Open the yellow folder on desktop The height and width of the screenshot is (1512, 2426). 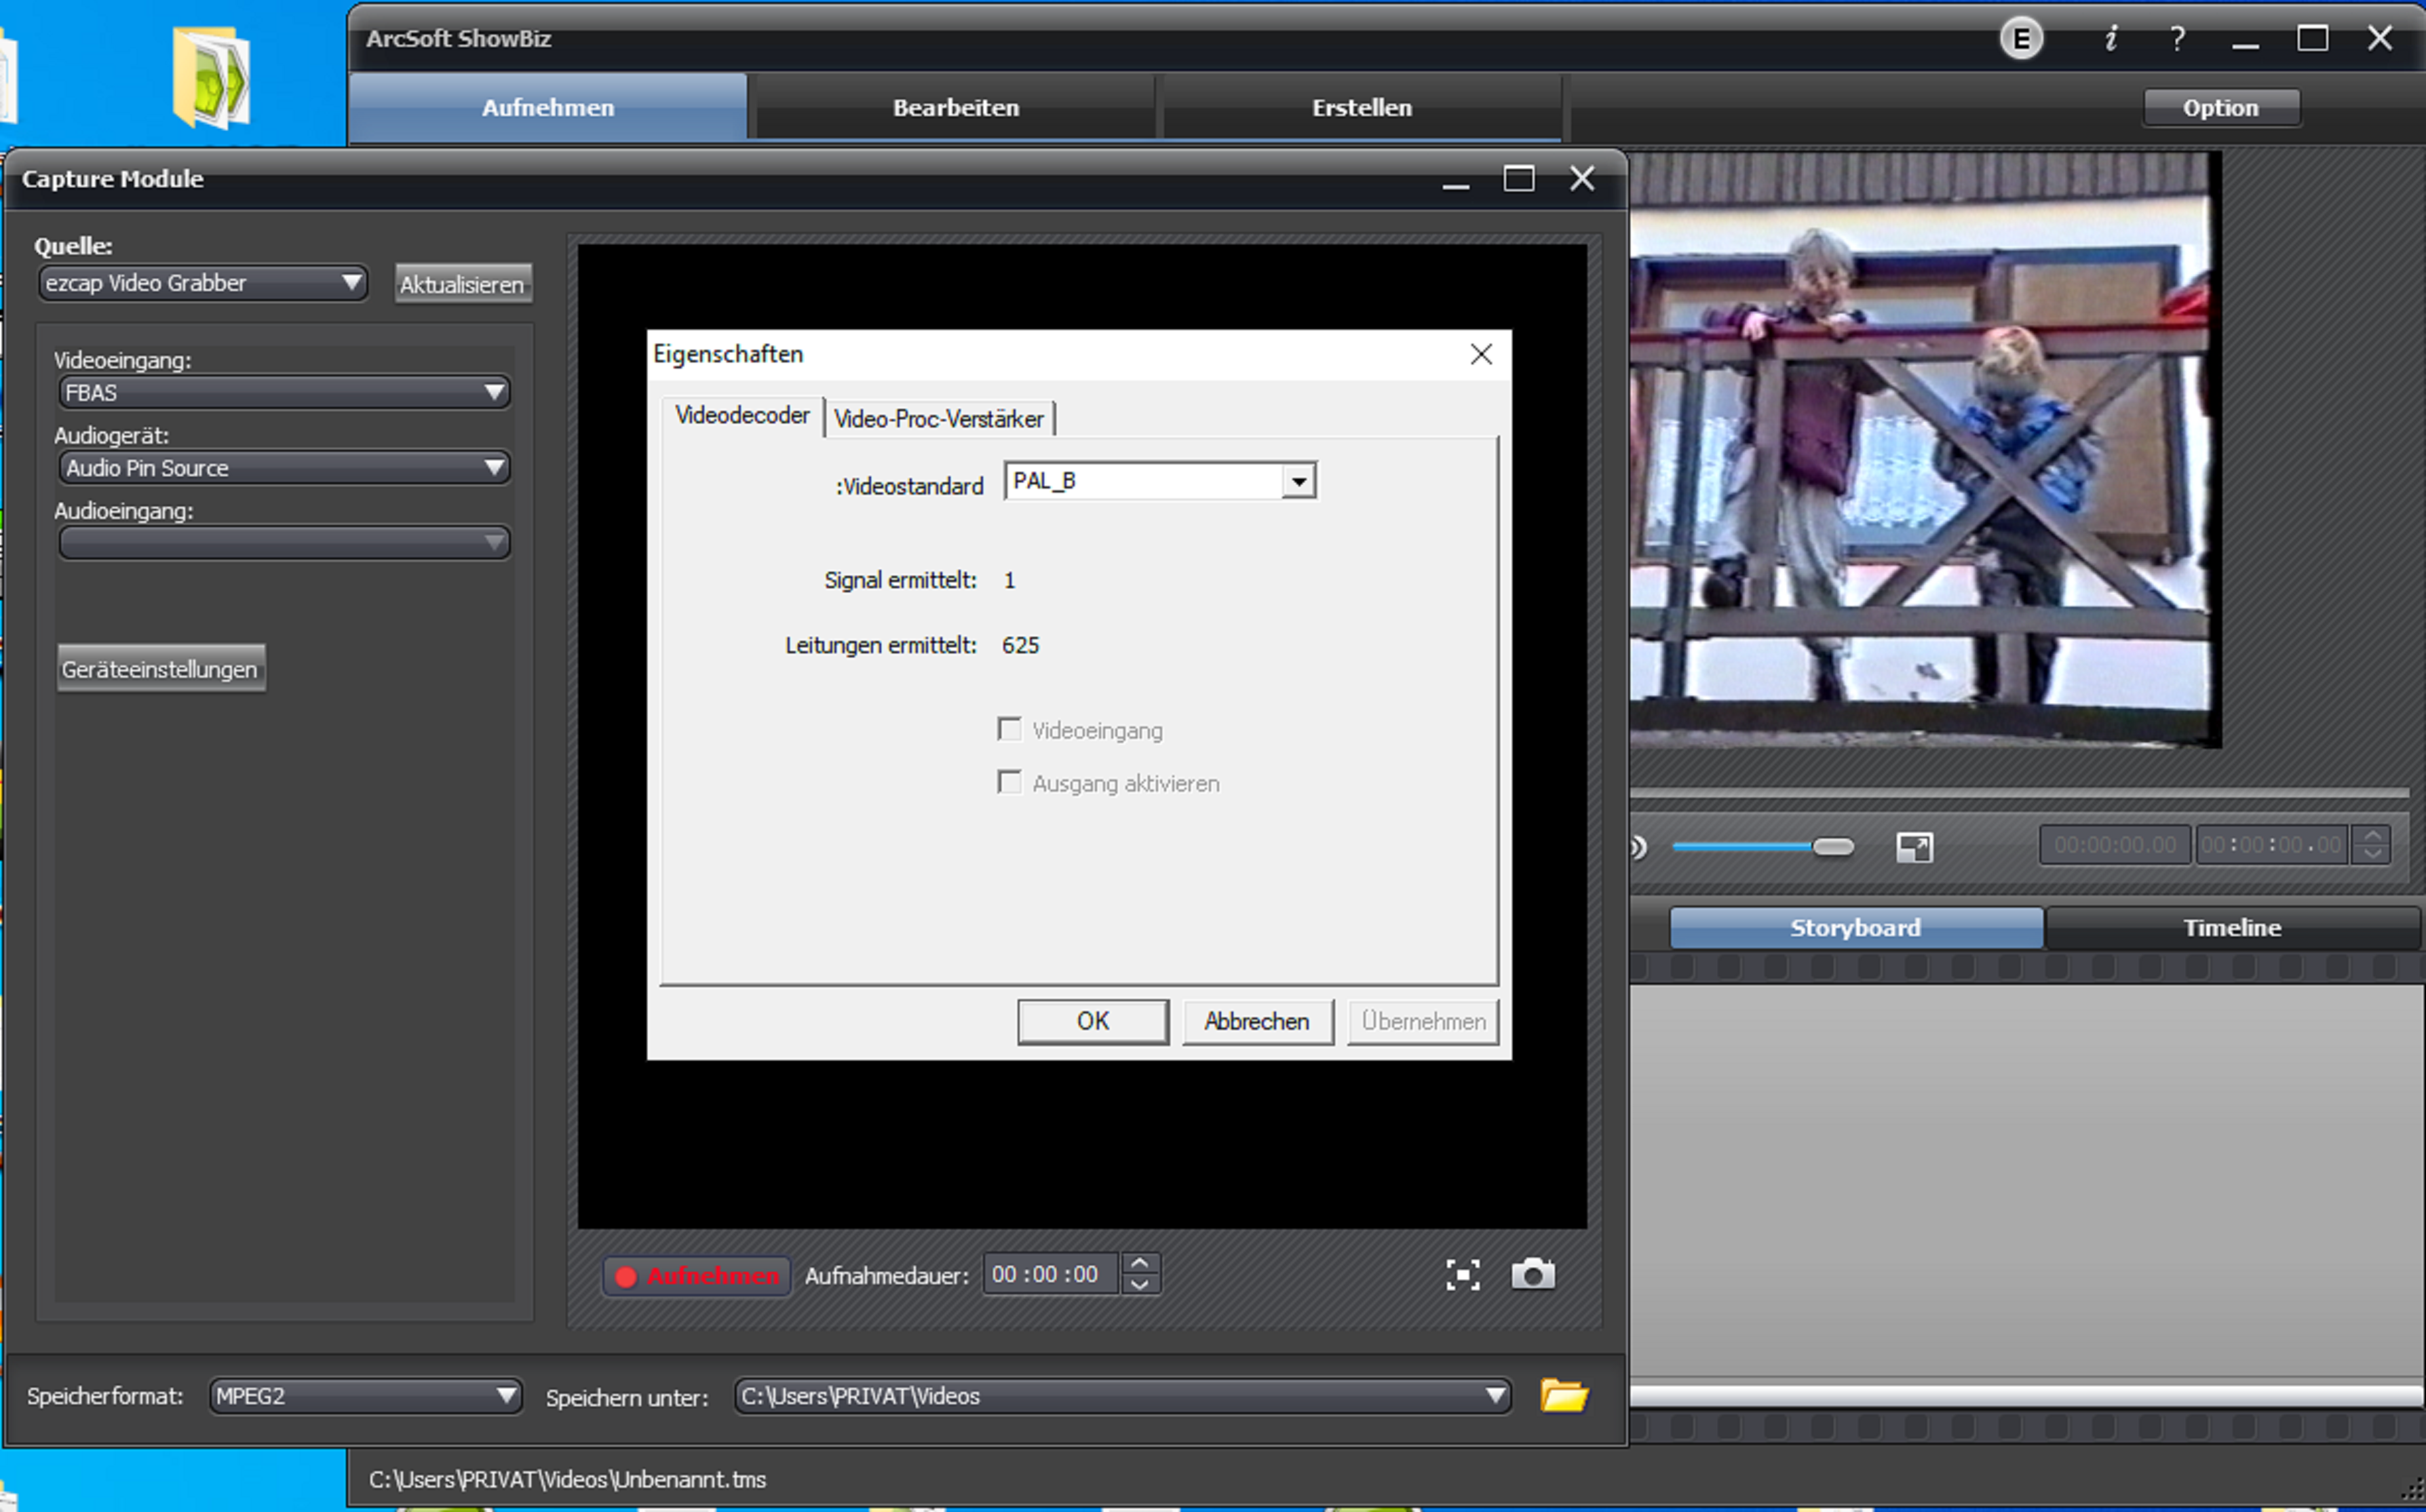(x=211, y=79)
